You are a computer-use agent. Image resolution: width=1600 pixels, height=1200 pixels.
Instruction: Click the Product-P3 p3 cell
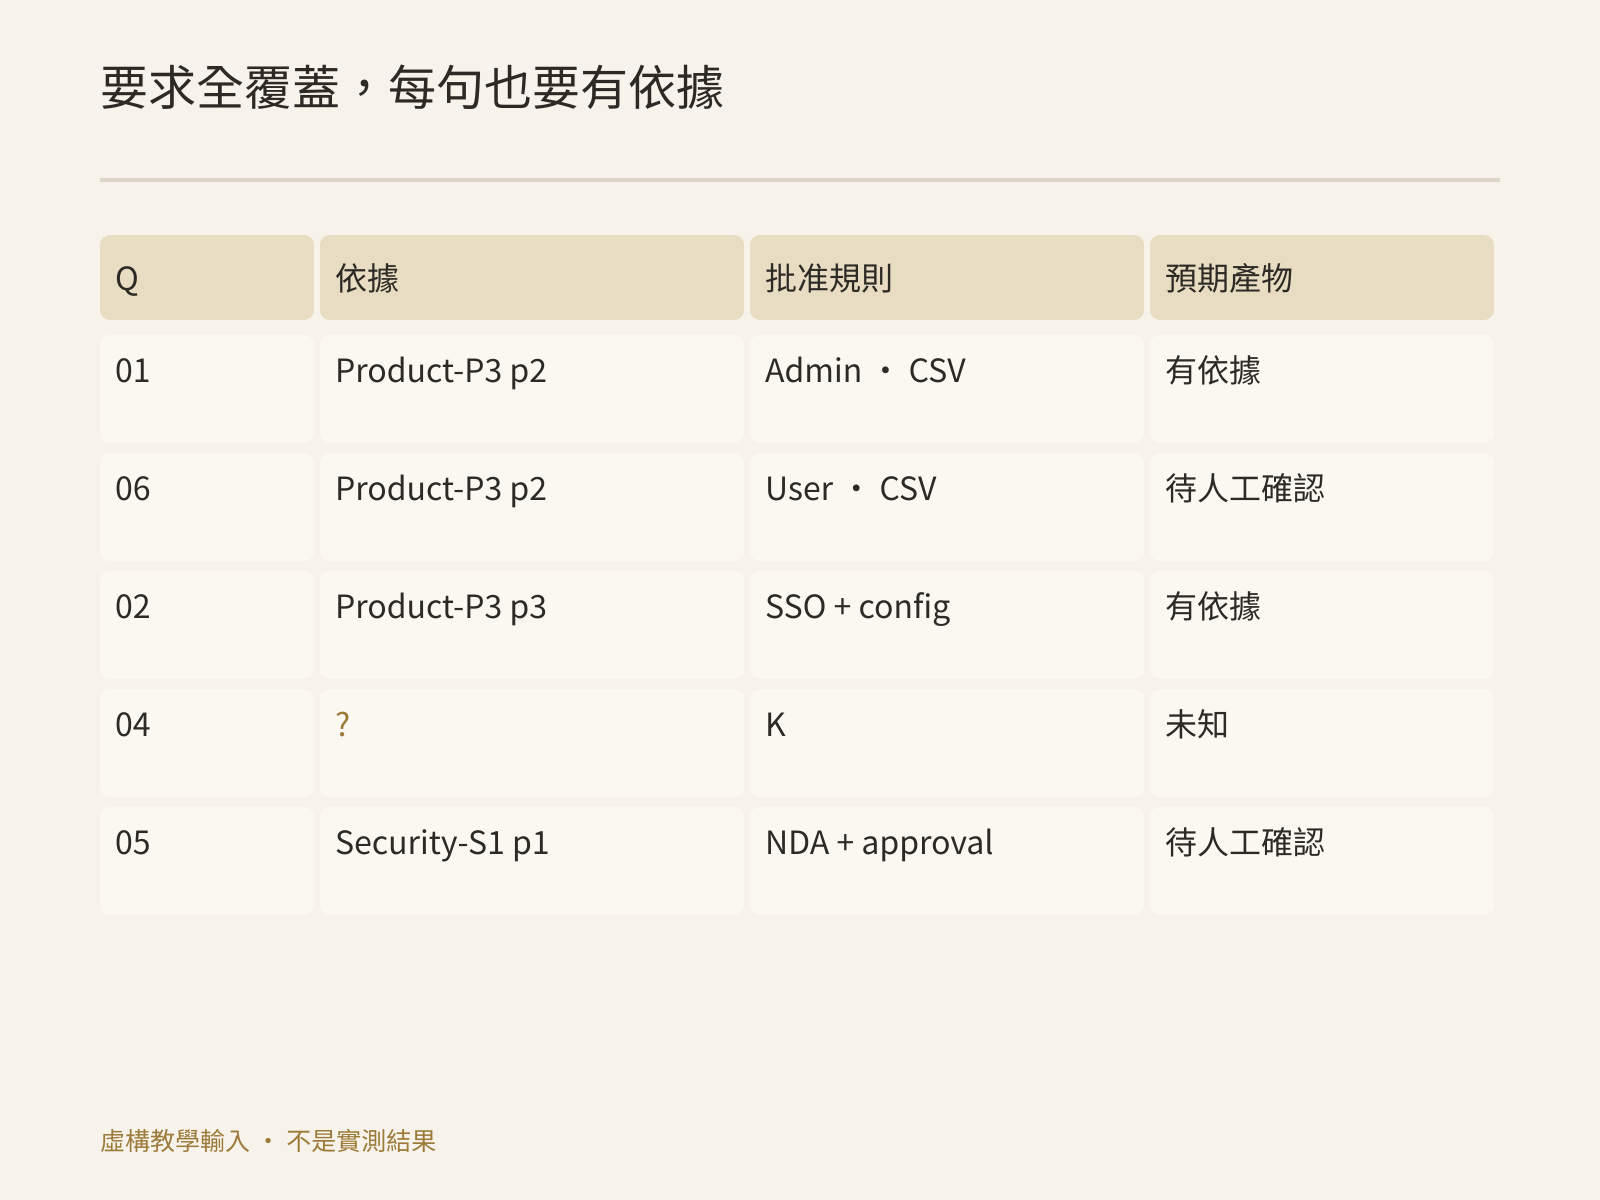532,625
